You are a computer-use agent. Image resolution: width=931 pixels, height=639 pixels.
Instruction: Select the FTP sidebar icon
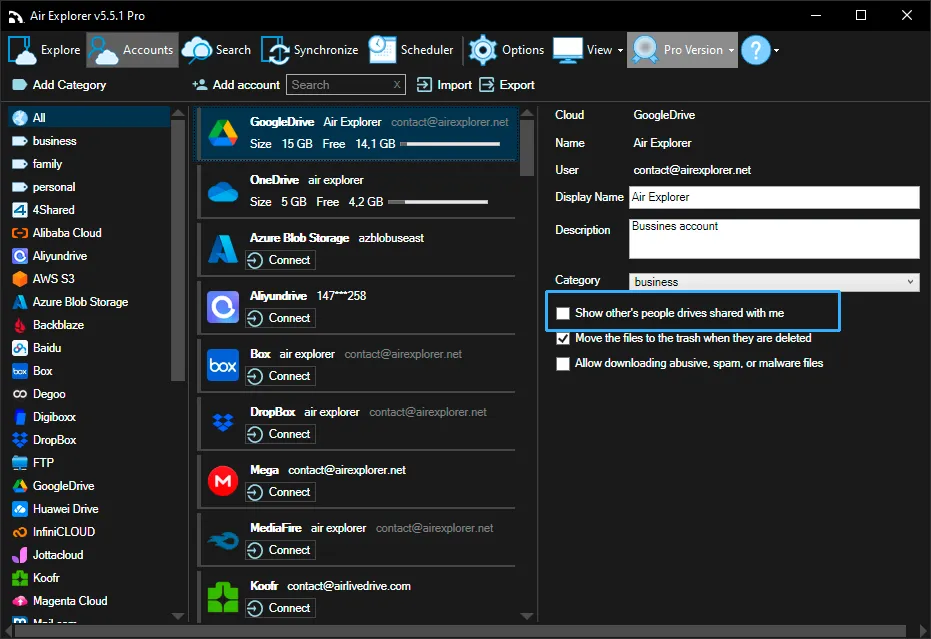(20, 463)
